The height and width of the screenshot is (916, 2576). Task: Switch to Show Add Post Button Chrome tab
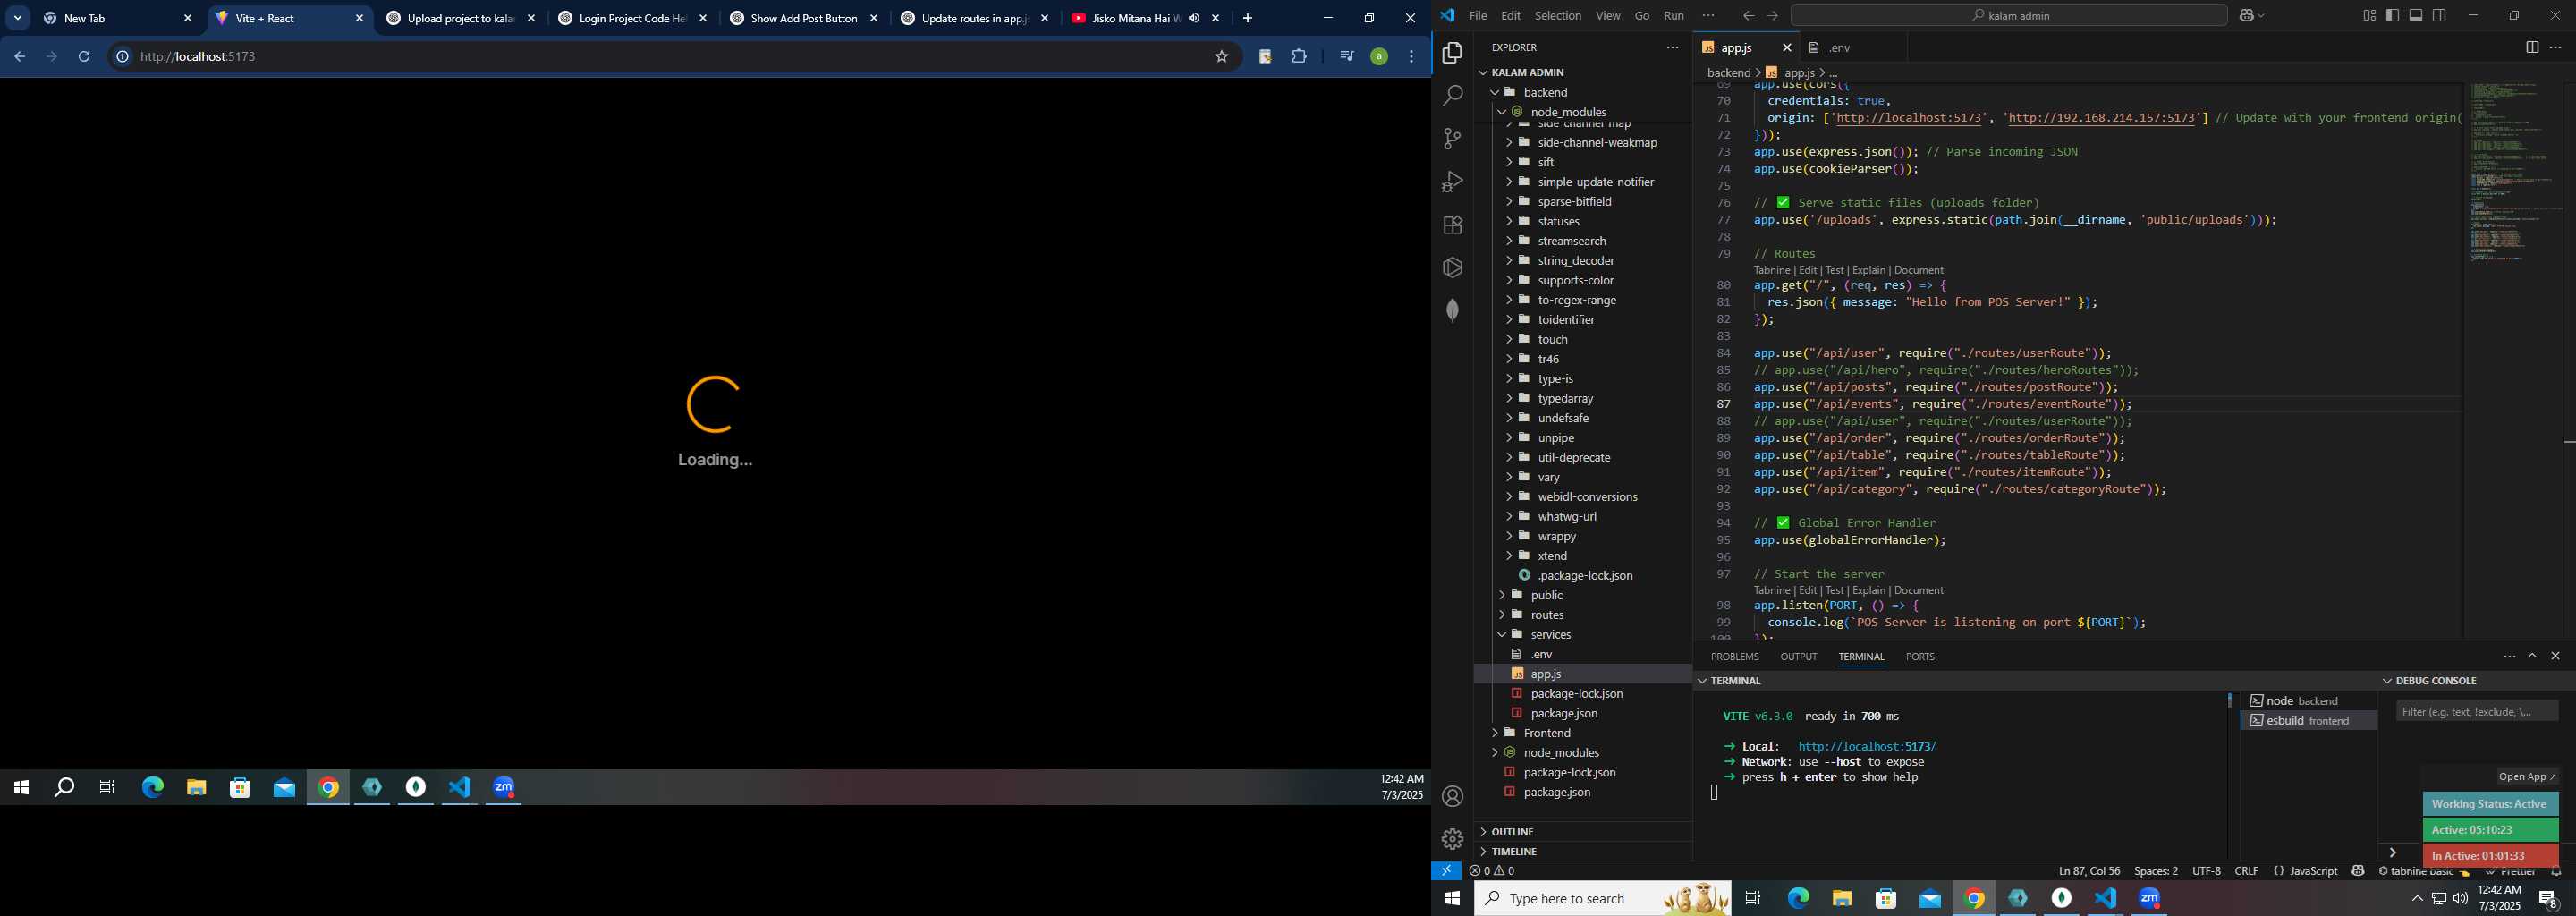(803, 18)
